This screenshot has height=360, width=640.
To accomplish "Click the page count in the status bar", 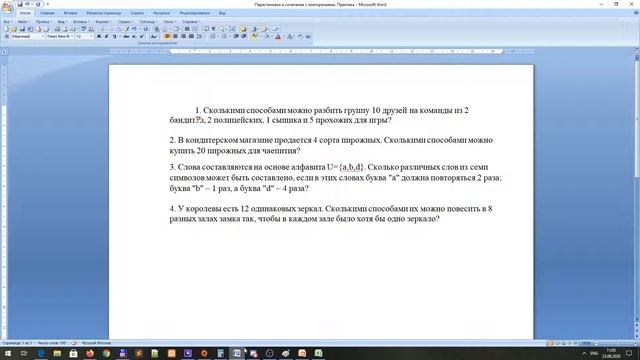I will [17, 343].
